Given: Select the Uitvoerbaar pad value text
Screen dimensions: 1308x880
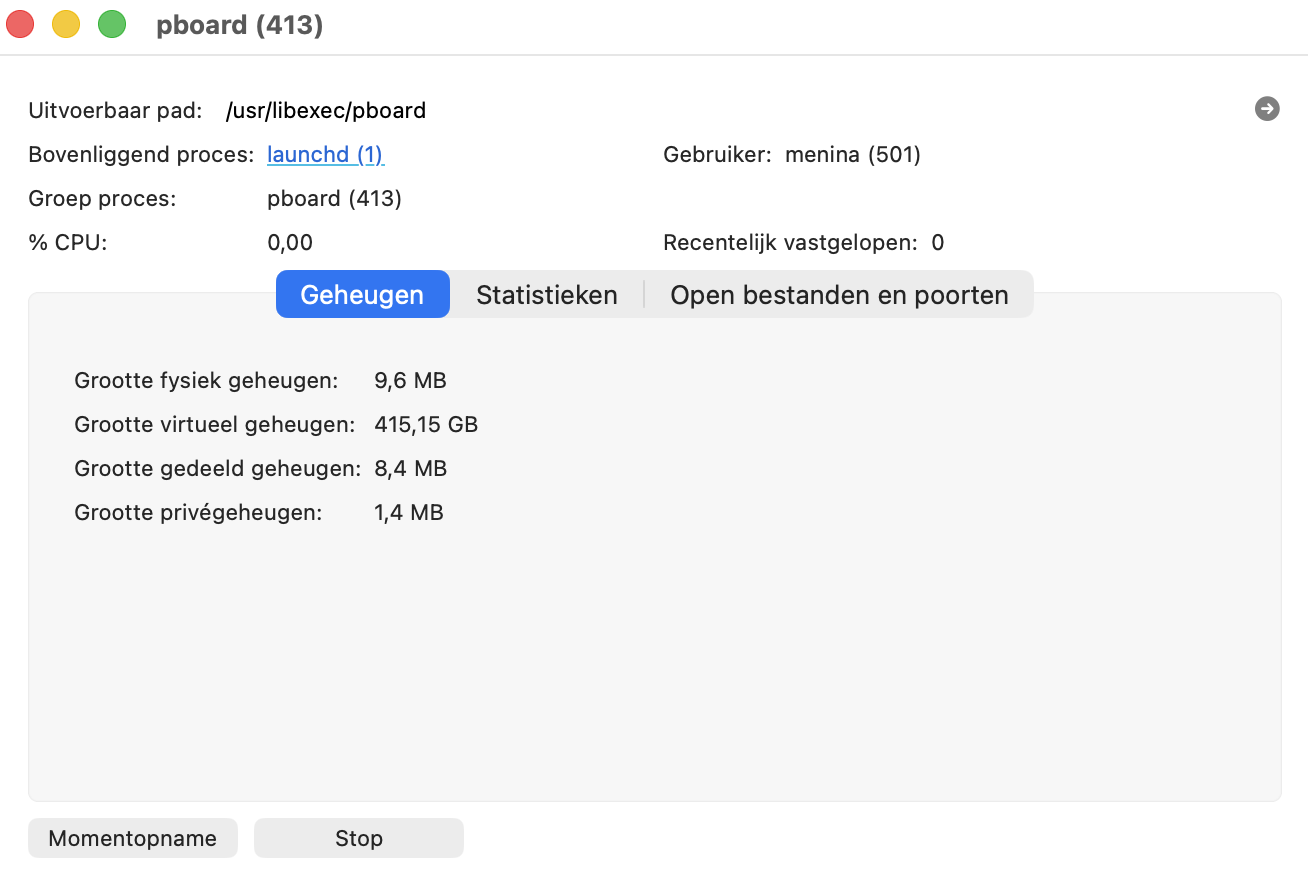Looking at the screenshot, I should [x=326, y=110].
